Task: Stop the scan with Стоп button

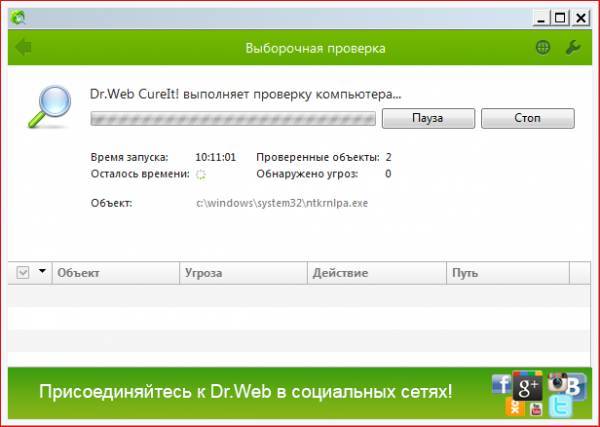Action: 528,118
